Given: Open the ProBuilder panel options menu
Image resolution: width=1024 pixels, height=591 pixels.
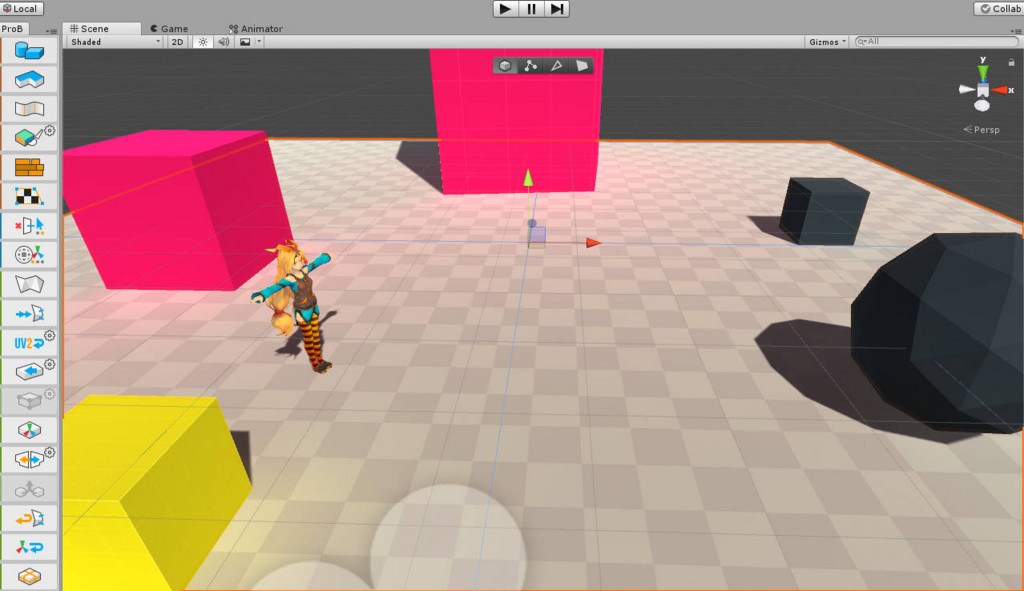Looking at the screenshot, I should [x=51, y=31].
